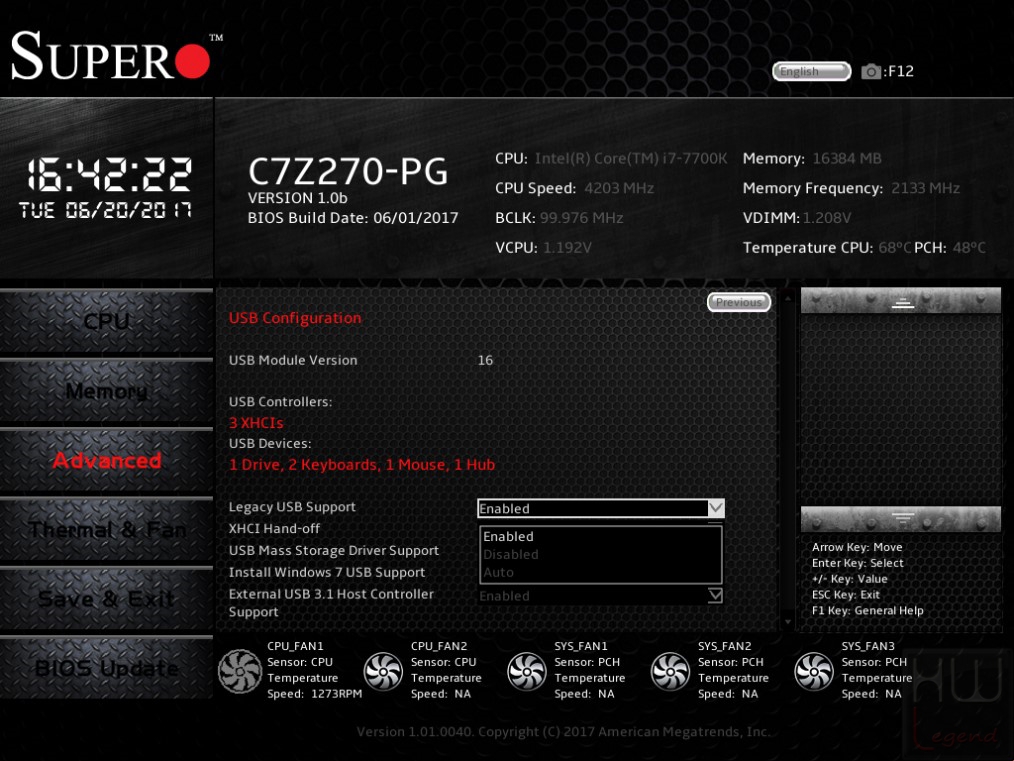The width and height of the screenshot is (1014, 761).
Task: Click the SYS_FAN2 fan icon
Action: point(670,671)
